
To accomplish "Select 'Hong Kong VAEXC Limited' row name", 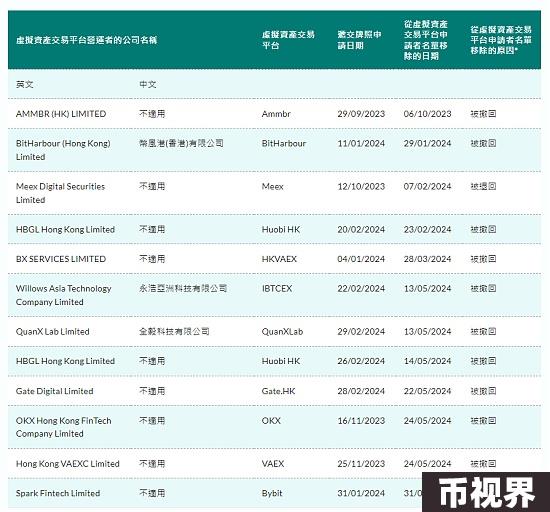I will pos(68,464).
